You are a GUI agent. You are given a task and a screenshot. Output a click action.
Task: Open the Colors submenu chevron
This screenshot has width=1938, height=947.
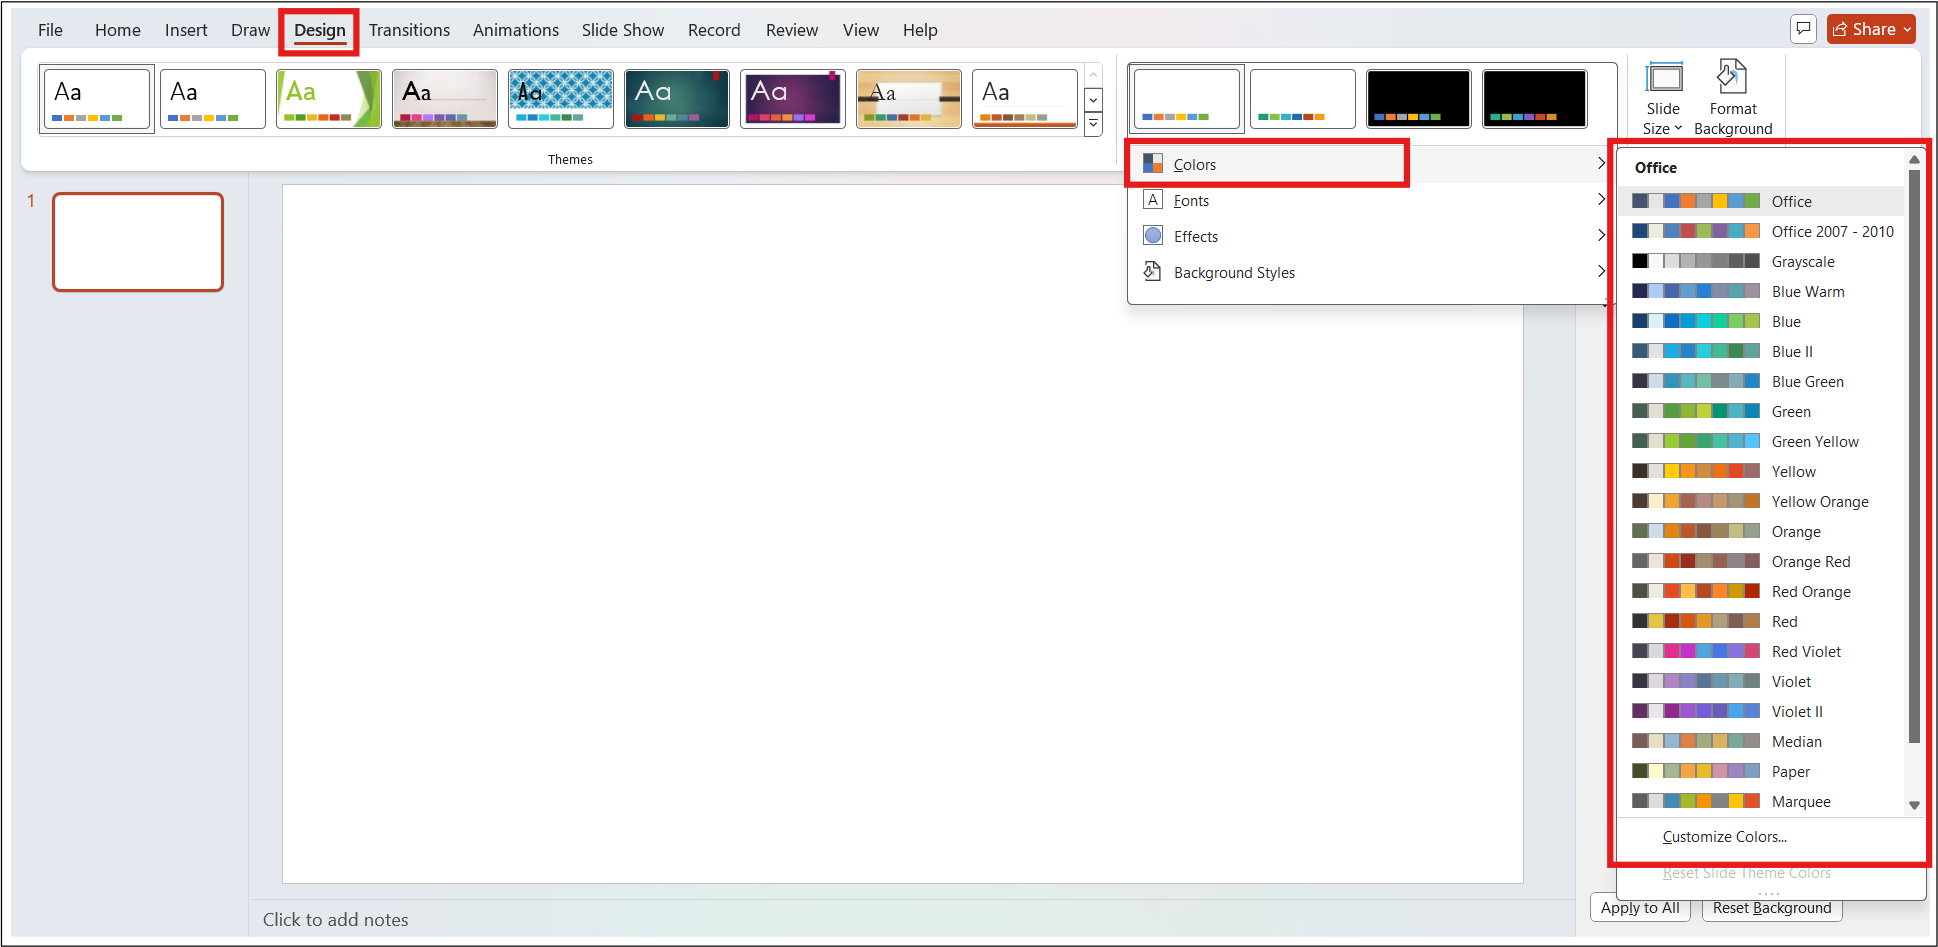coord(1601,163)
